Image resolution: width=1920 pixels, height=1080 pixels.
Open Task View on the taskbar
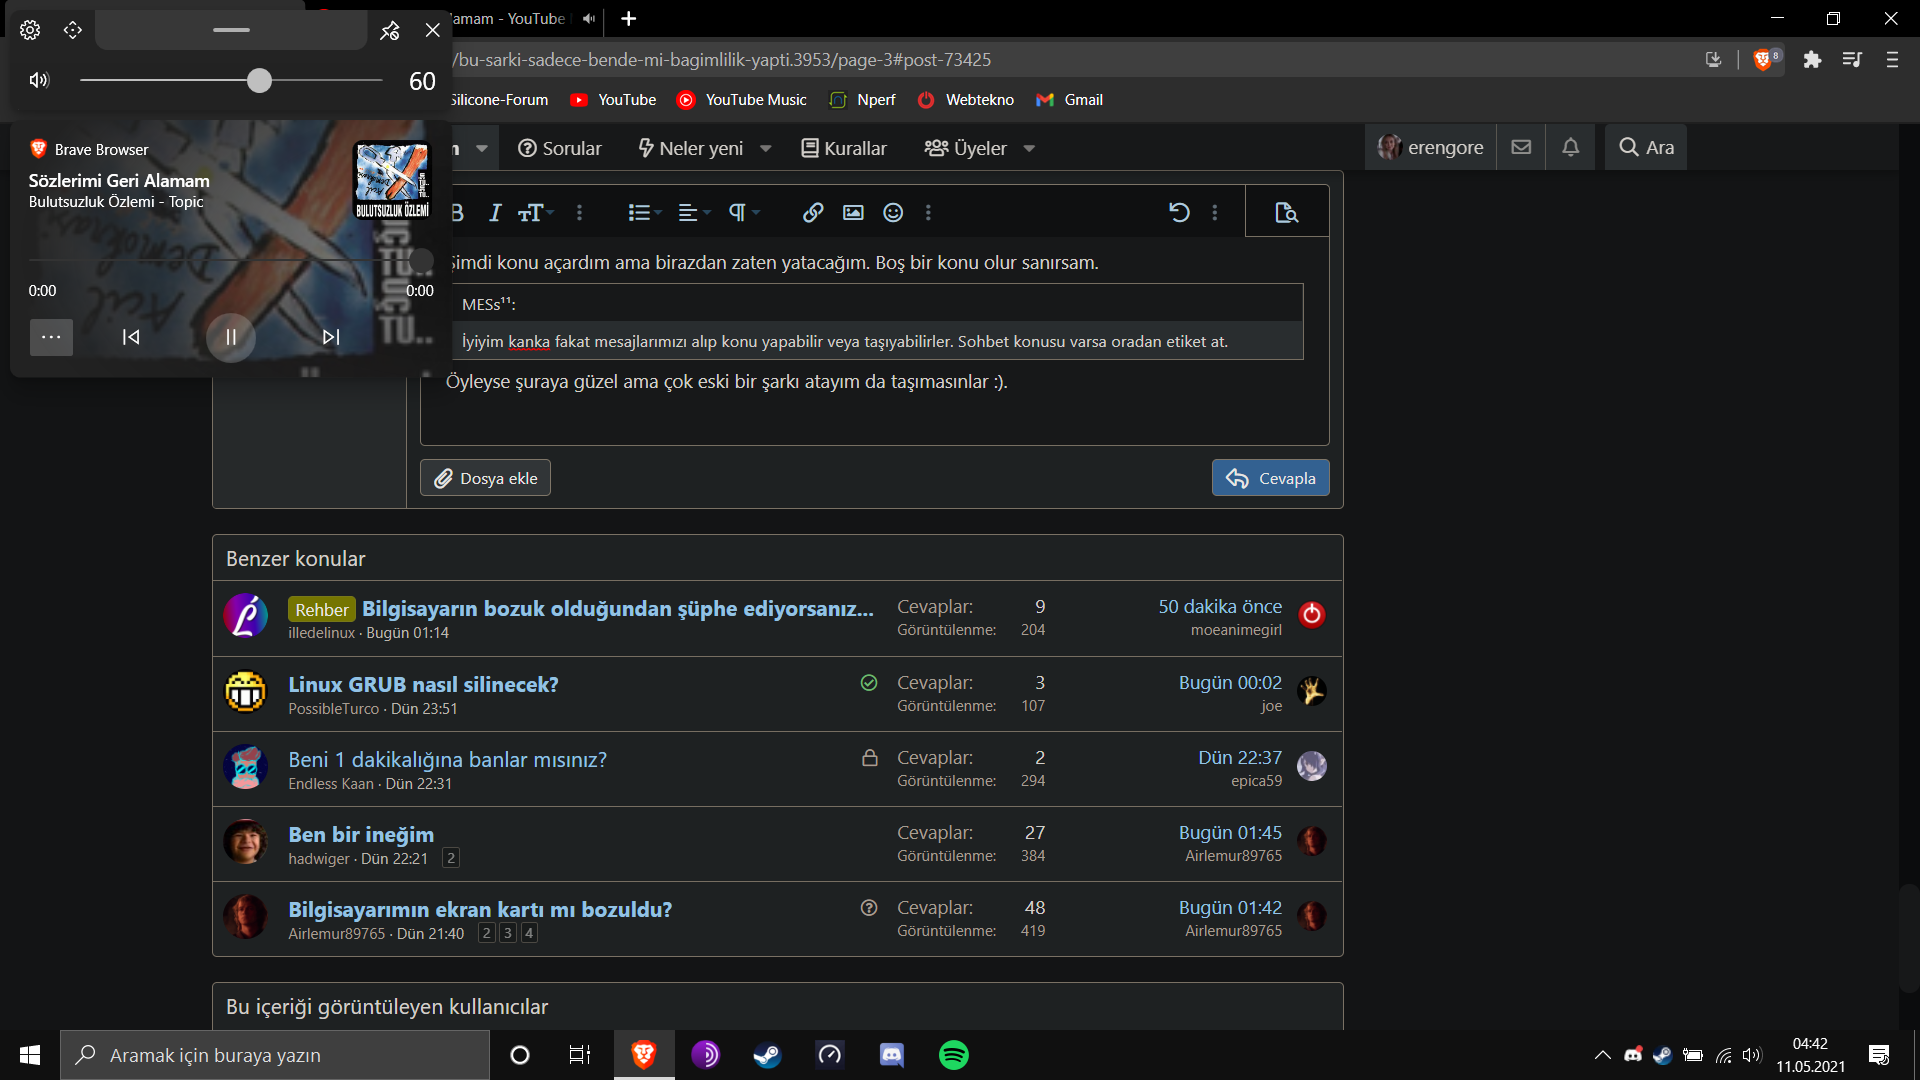[x=580, y=1055]
